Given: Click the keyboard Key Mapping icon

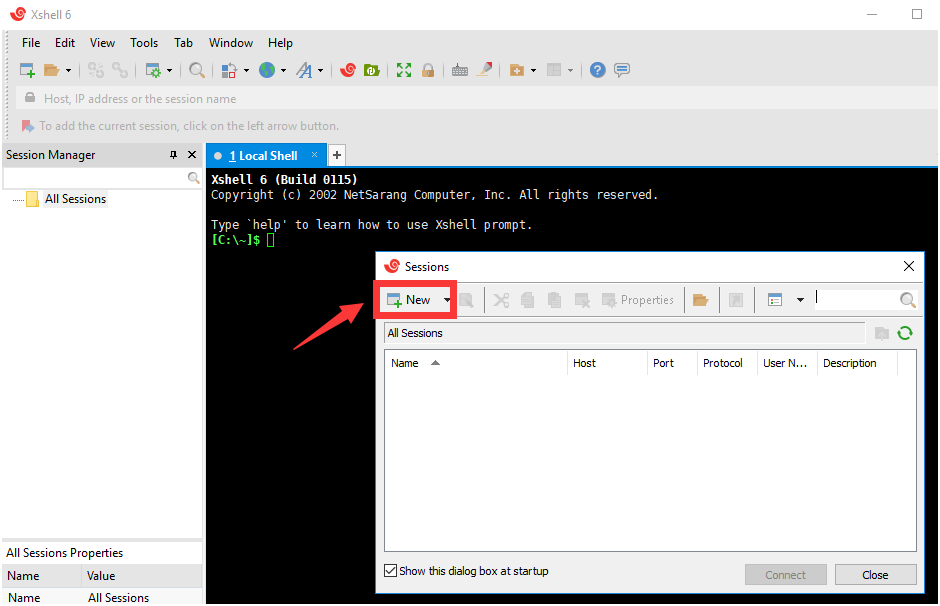Looking at the screenshot, I should pyautogui.click(x=460, y=71).
